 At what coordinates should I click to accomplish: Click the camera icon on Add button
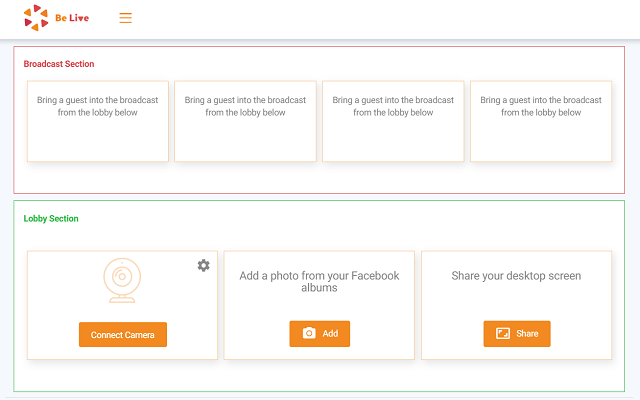coord(309,333)
